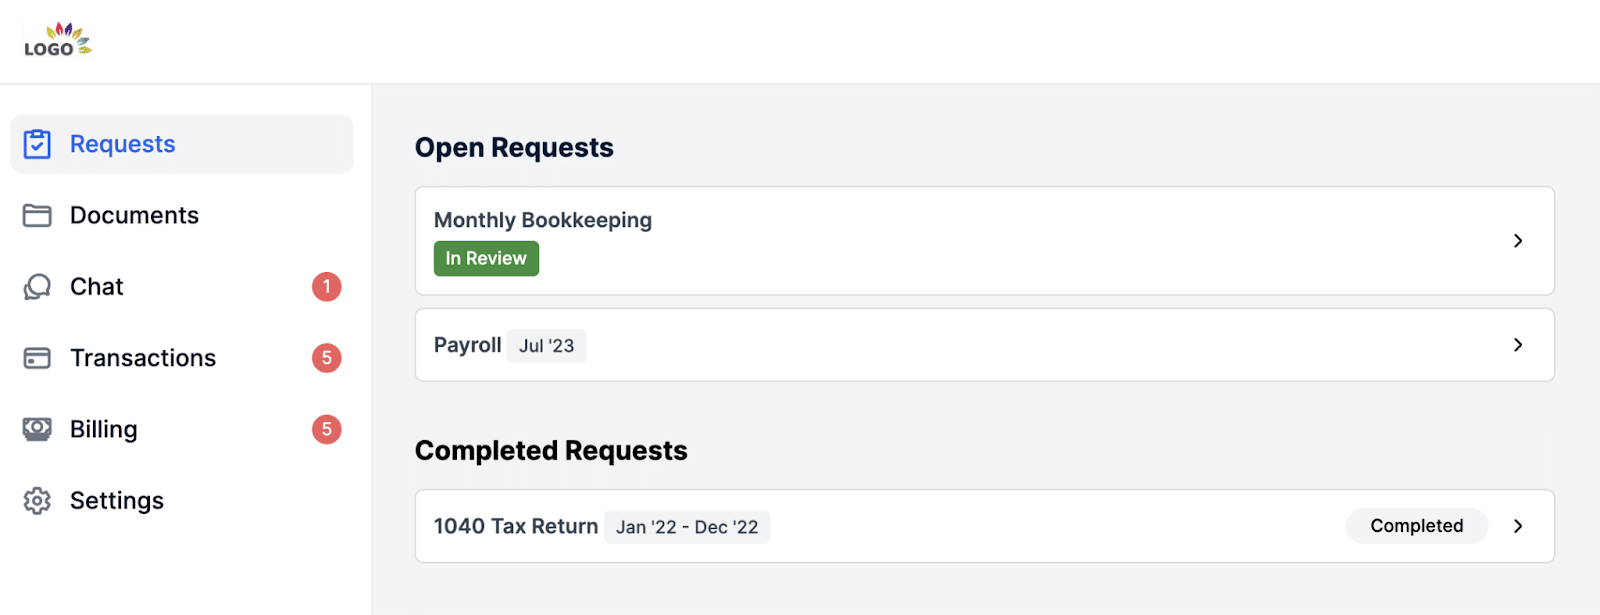Select the Transactions card icon

pyautogui.click(x=37, y=357)
